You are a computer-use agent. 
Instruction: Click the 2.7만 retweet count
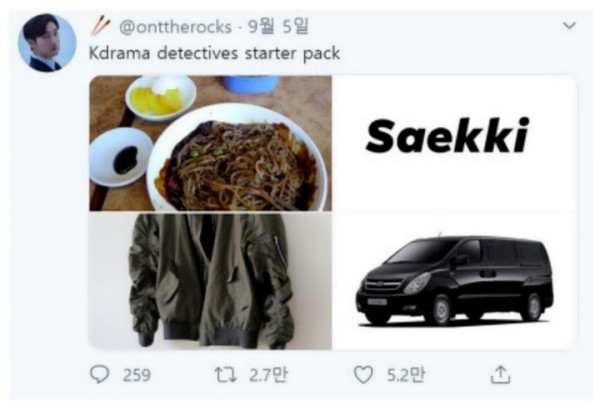pyautogui.click(x=268, y=375)
